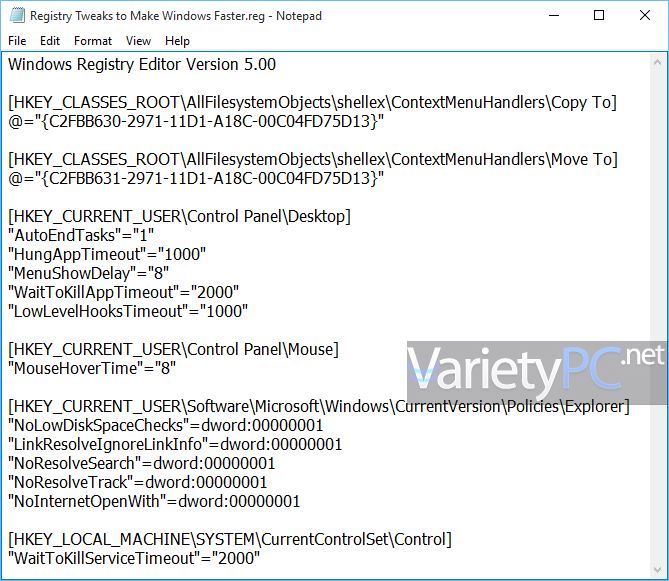Maximize the Notepad window
669x581 pixels.
599,15
